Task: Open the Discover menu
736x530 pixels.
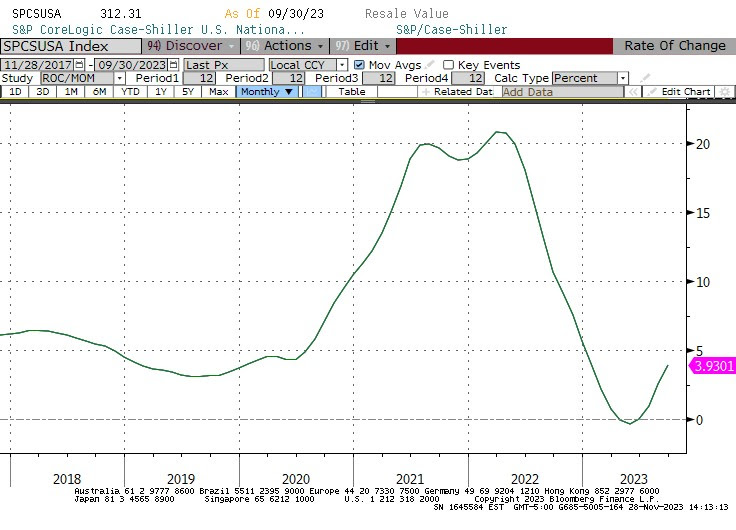Action: tap(190, 46)
